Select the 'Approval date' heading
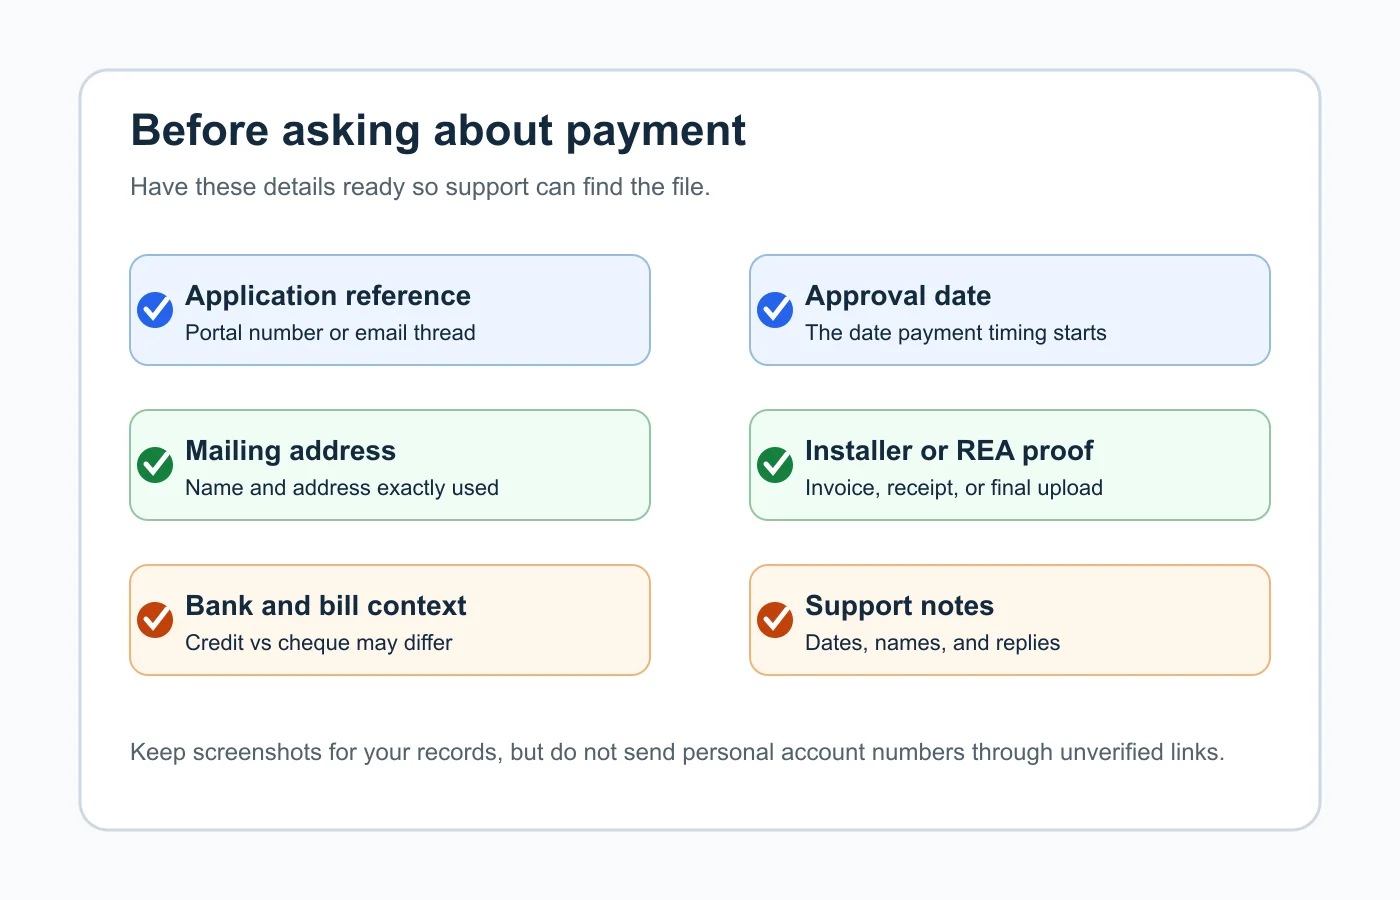The width and height of the screenshot is (1400, 900). (x=898, y=296)
